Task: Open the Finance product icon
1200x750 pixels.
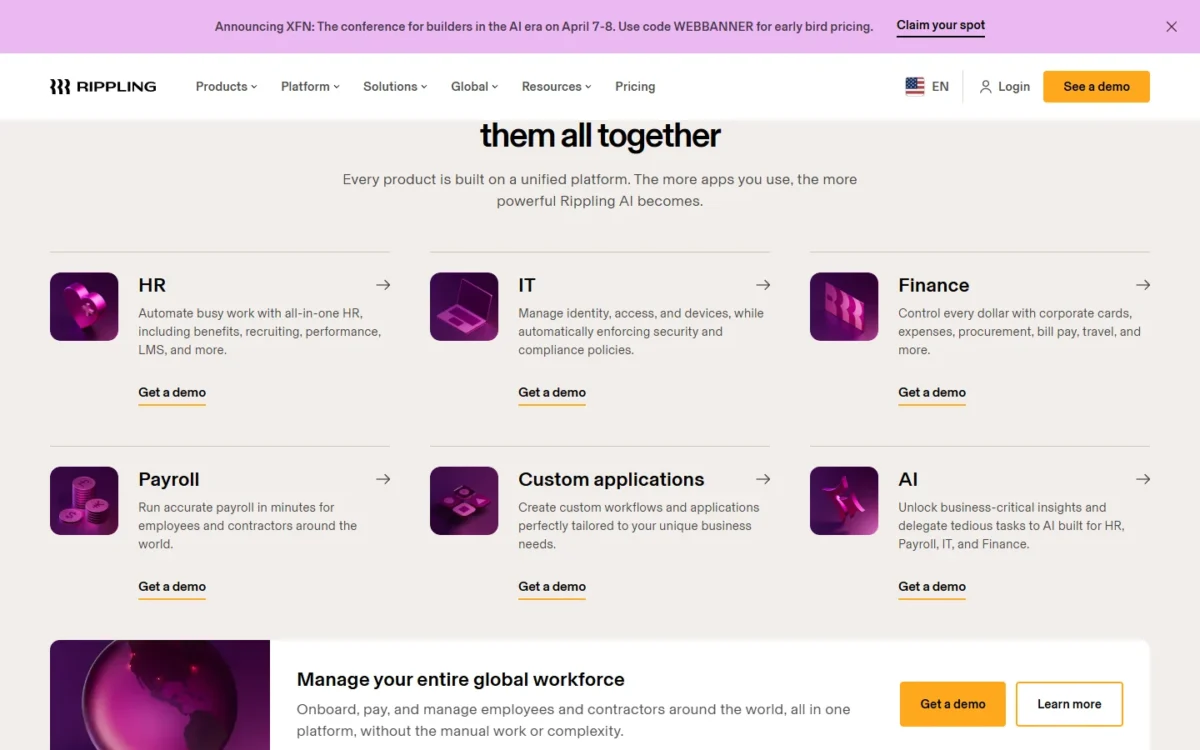Action: 844,307
